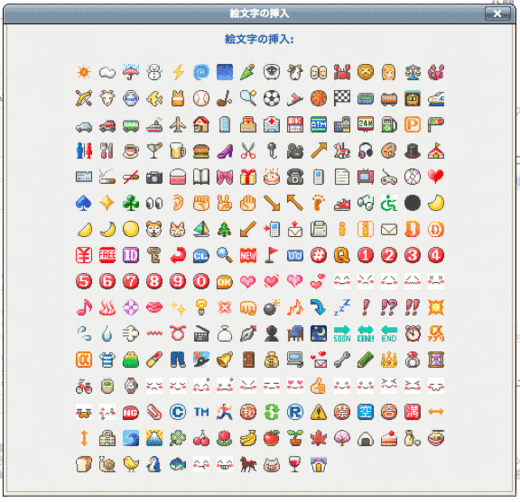The width and height of the screenshot is (520, 502).
Task: Insert the orange sun emoji
Action: (x=84, y=72)
